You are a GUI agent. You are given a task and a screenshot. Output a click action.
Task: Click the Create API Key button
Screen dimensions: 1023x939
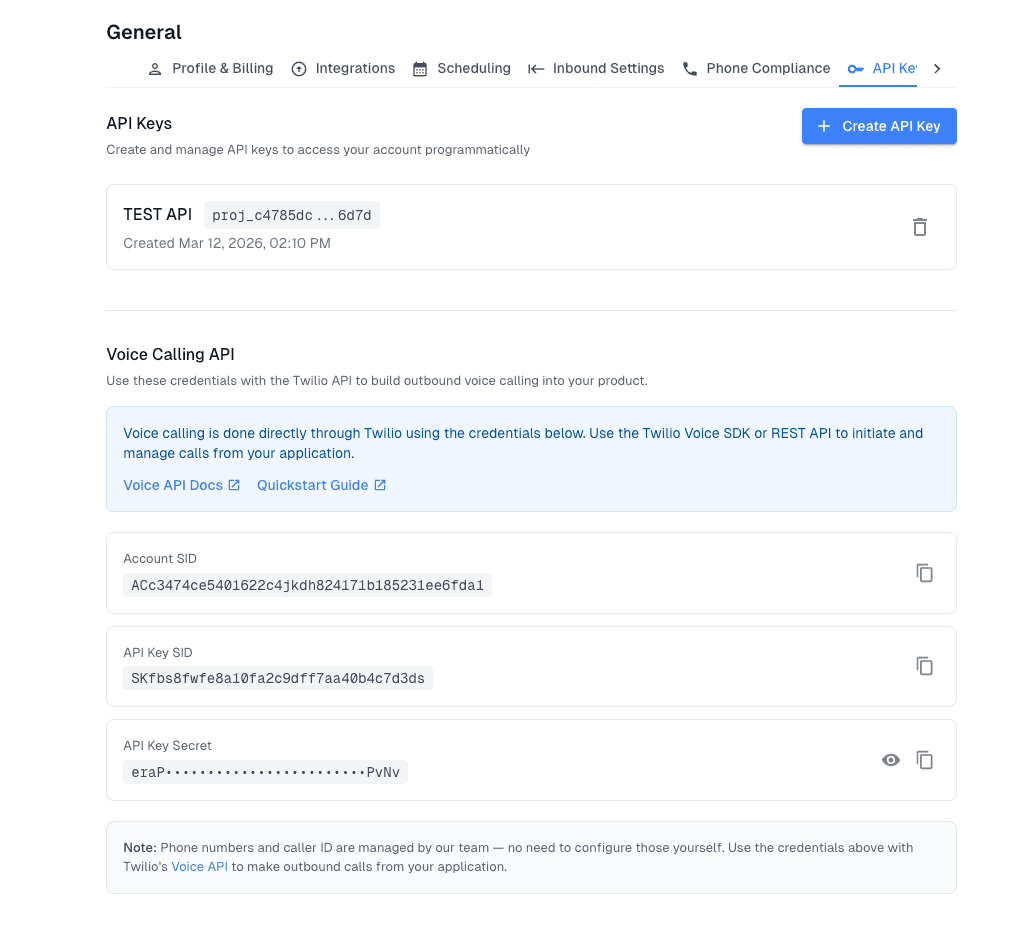point(878,126)
